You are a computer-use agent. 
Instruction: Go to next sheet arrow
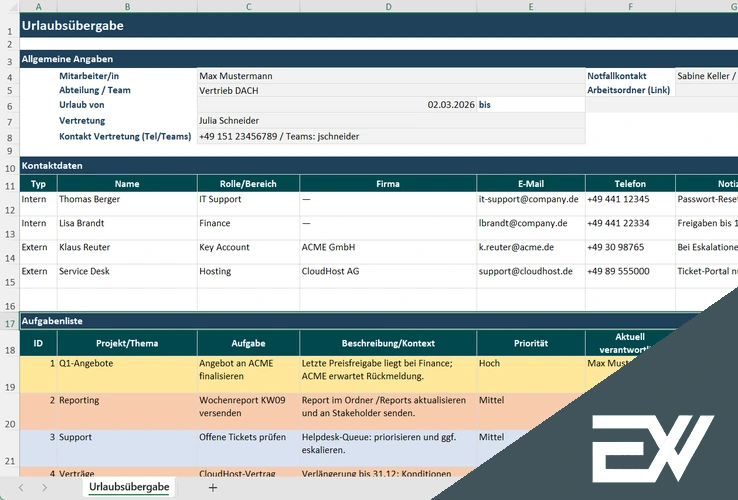click(x=44, y=488)
